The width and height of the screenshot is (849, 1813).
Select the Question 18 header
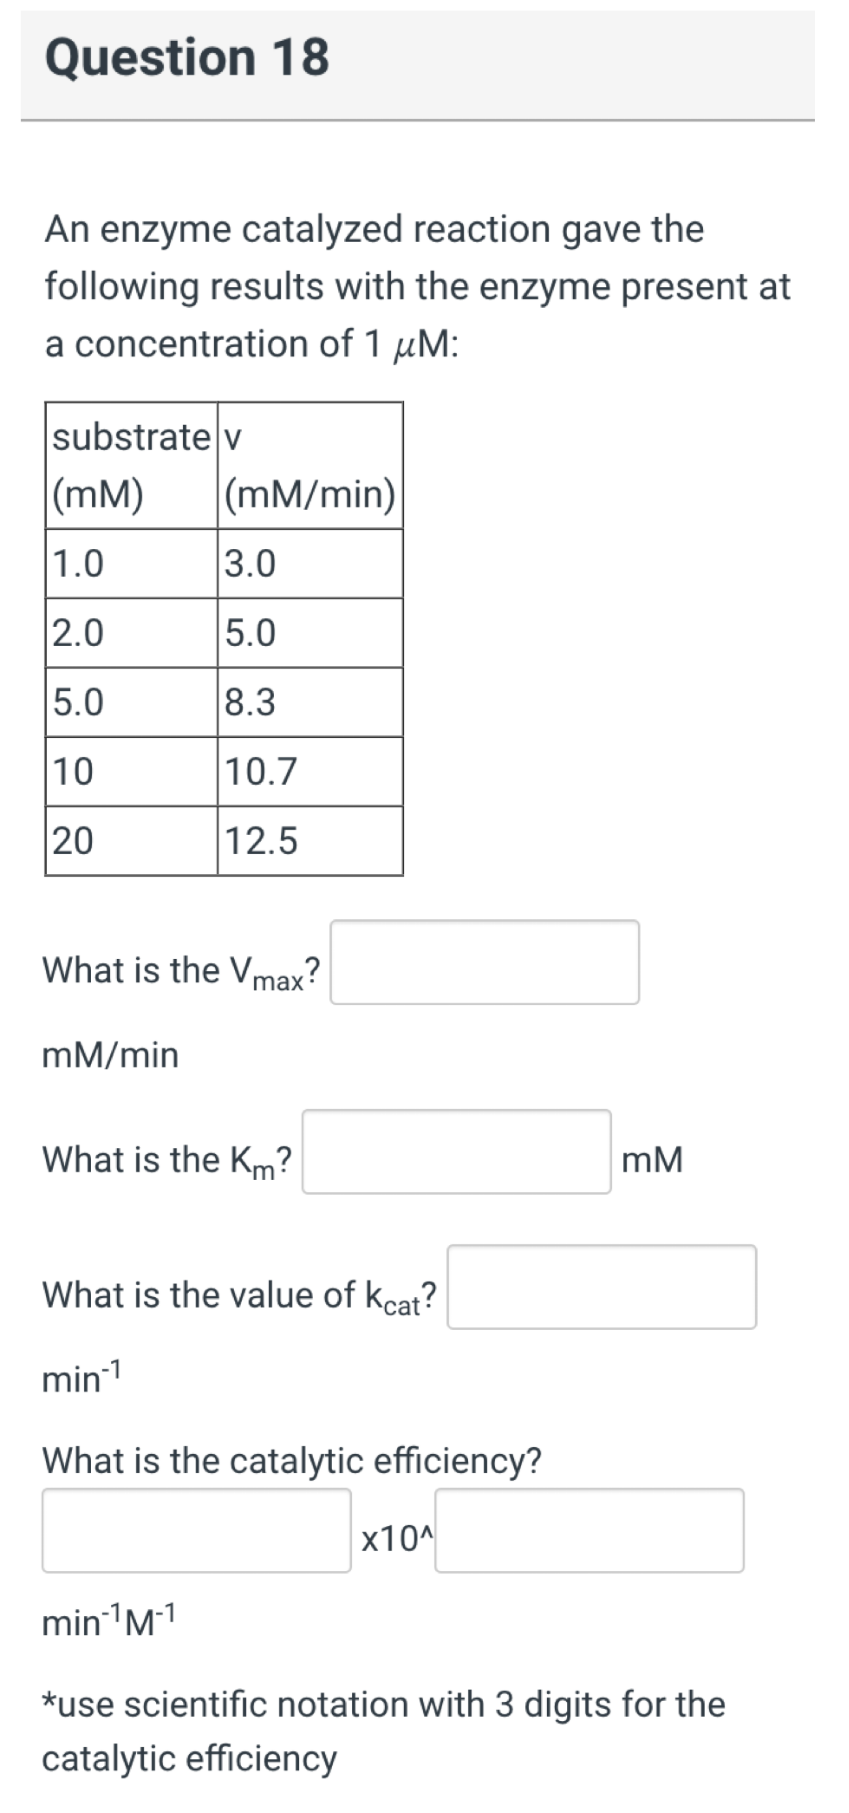click(188, 57)
